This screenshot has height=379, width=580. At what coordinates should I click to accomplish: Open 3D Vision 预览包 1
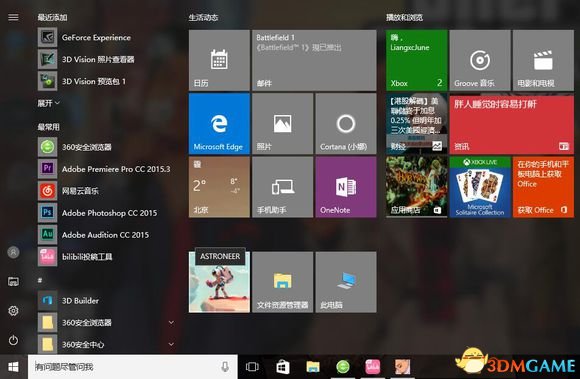[82, 81]
